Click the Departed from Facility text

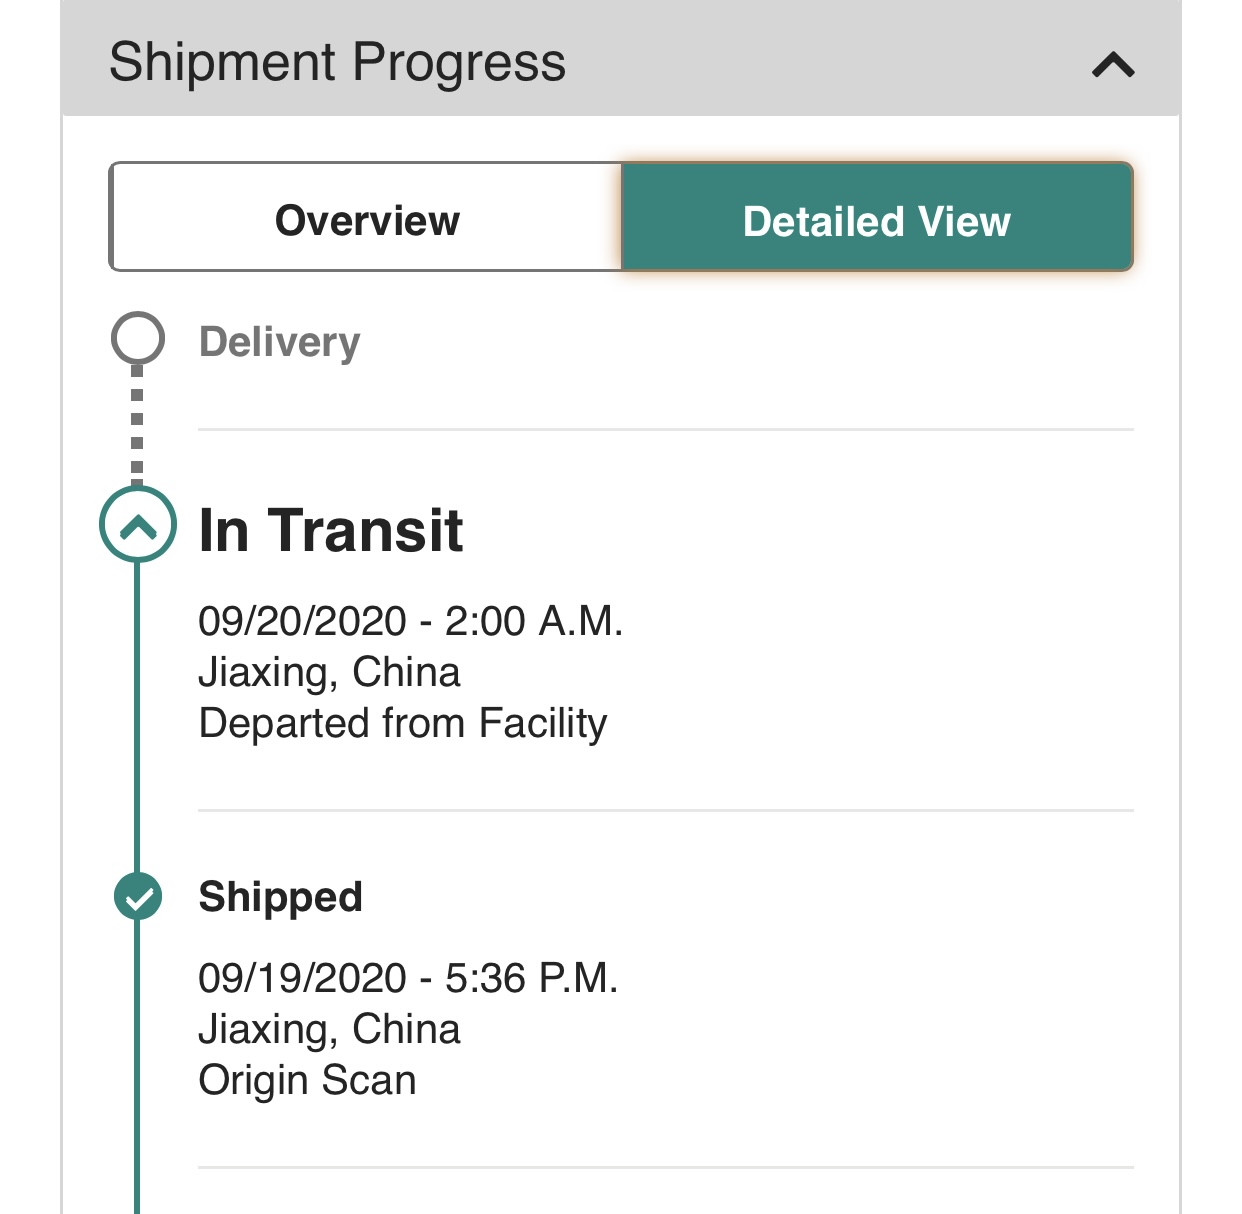click(403, 723)
